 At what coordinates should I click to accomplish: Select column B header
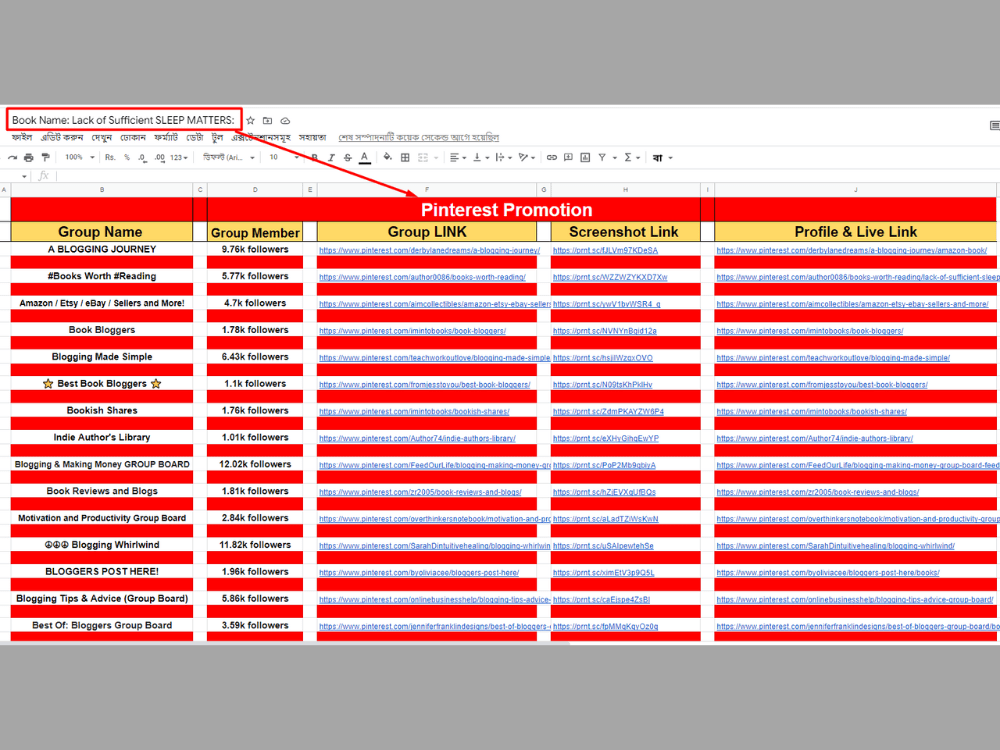pos(102,189)
